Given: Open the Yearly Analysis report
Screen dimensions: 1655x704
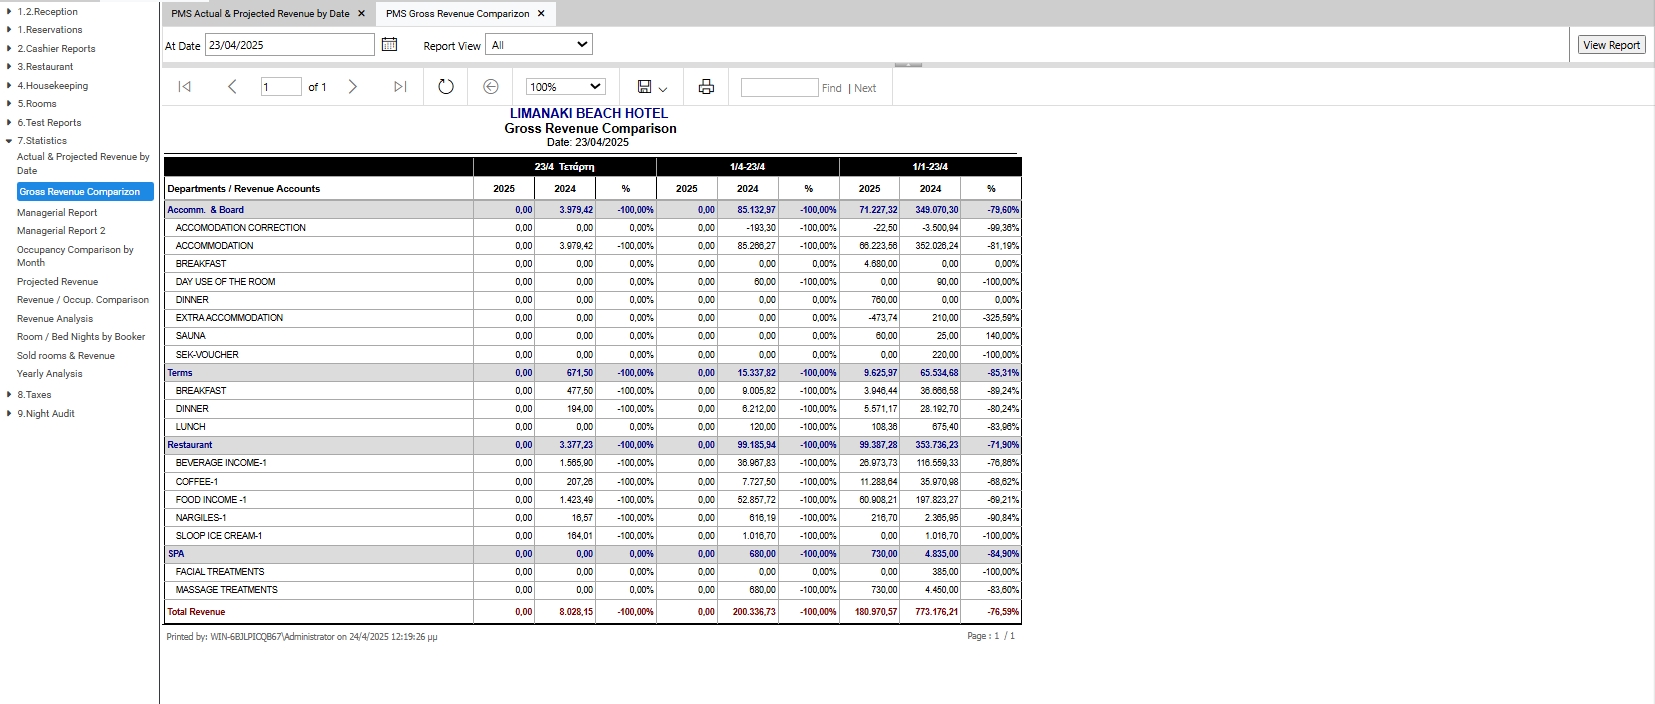Looking at the screenshot, I should pos(50,373).
